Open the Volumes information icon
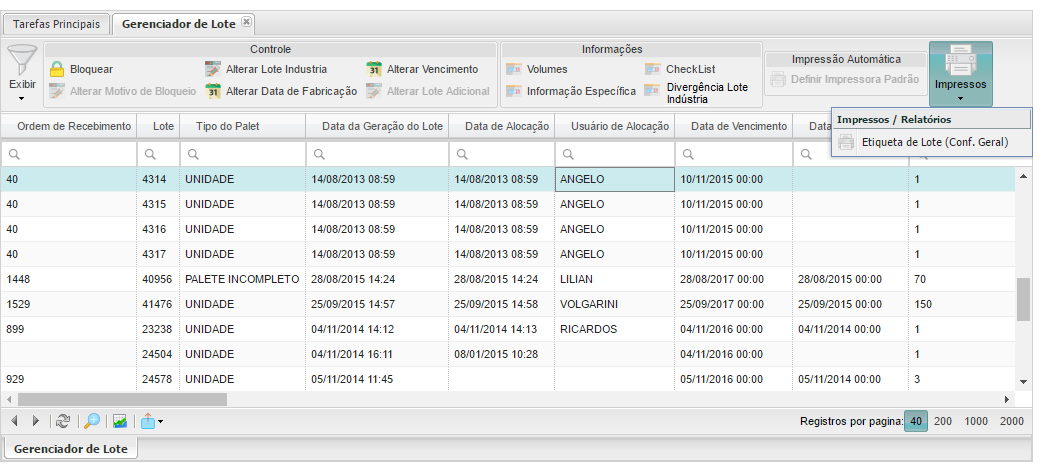1043x472 pixels. click(514, 69)
